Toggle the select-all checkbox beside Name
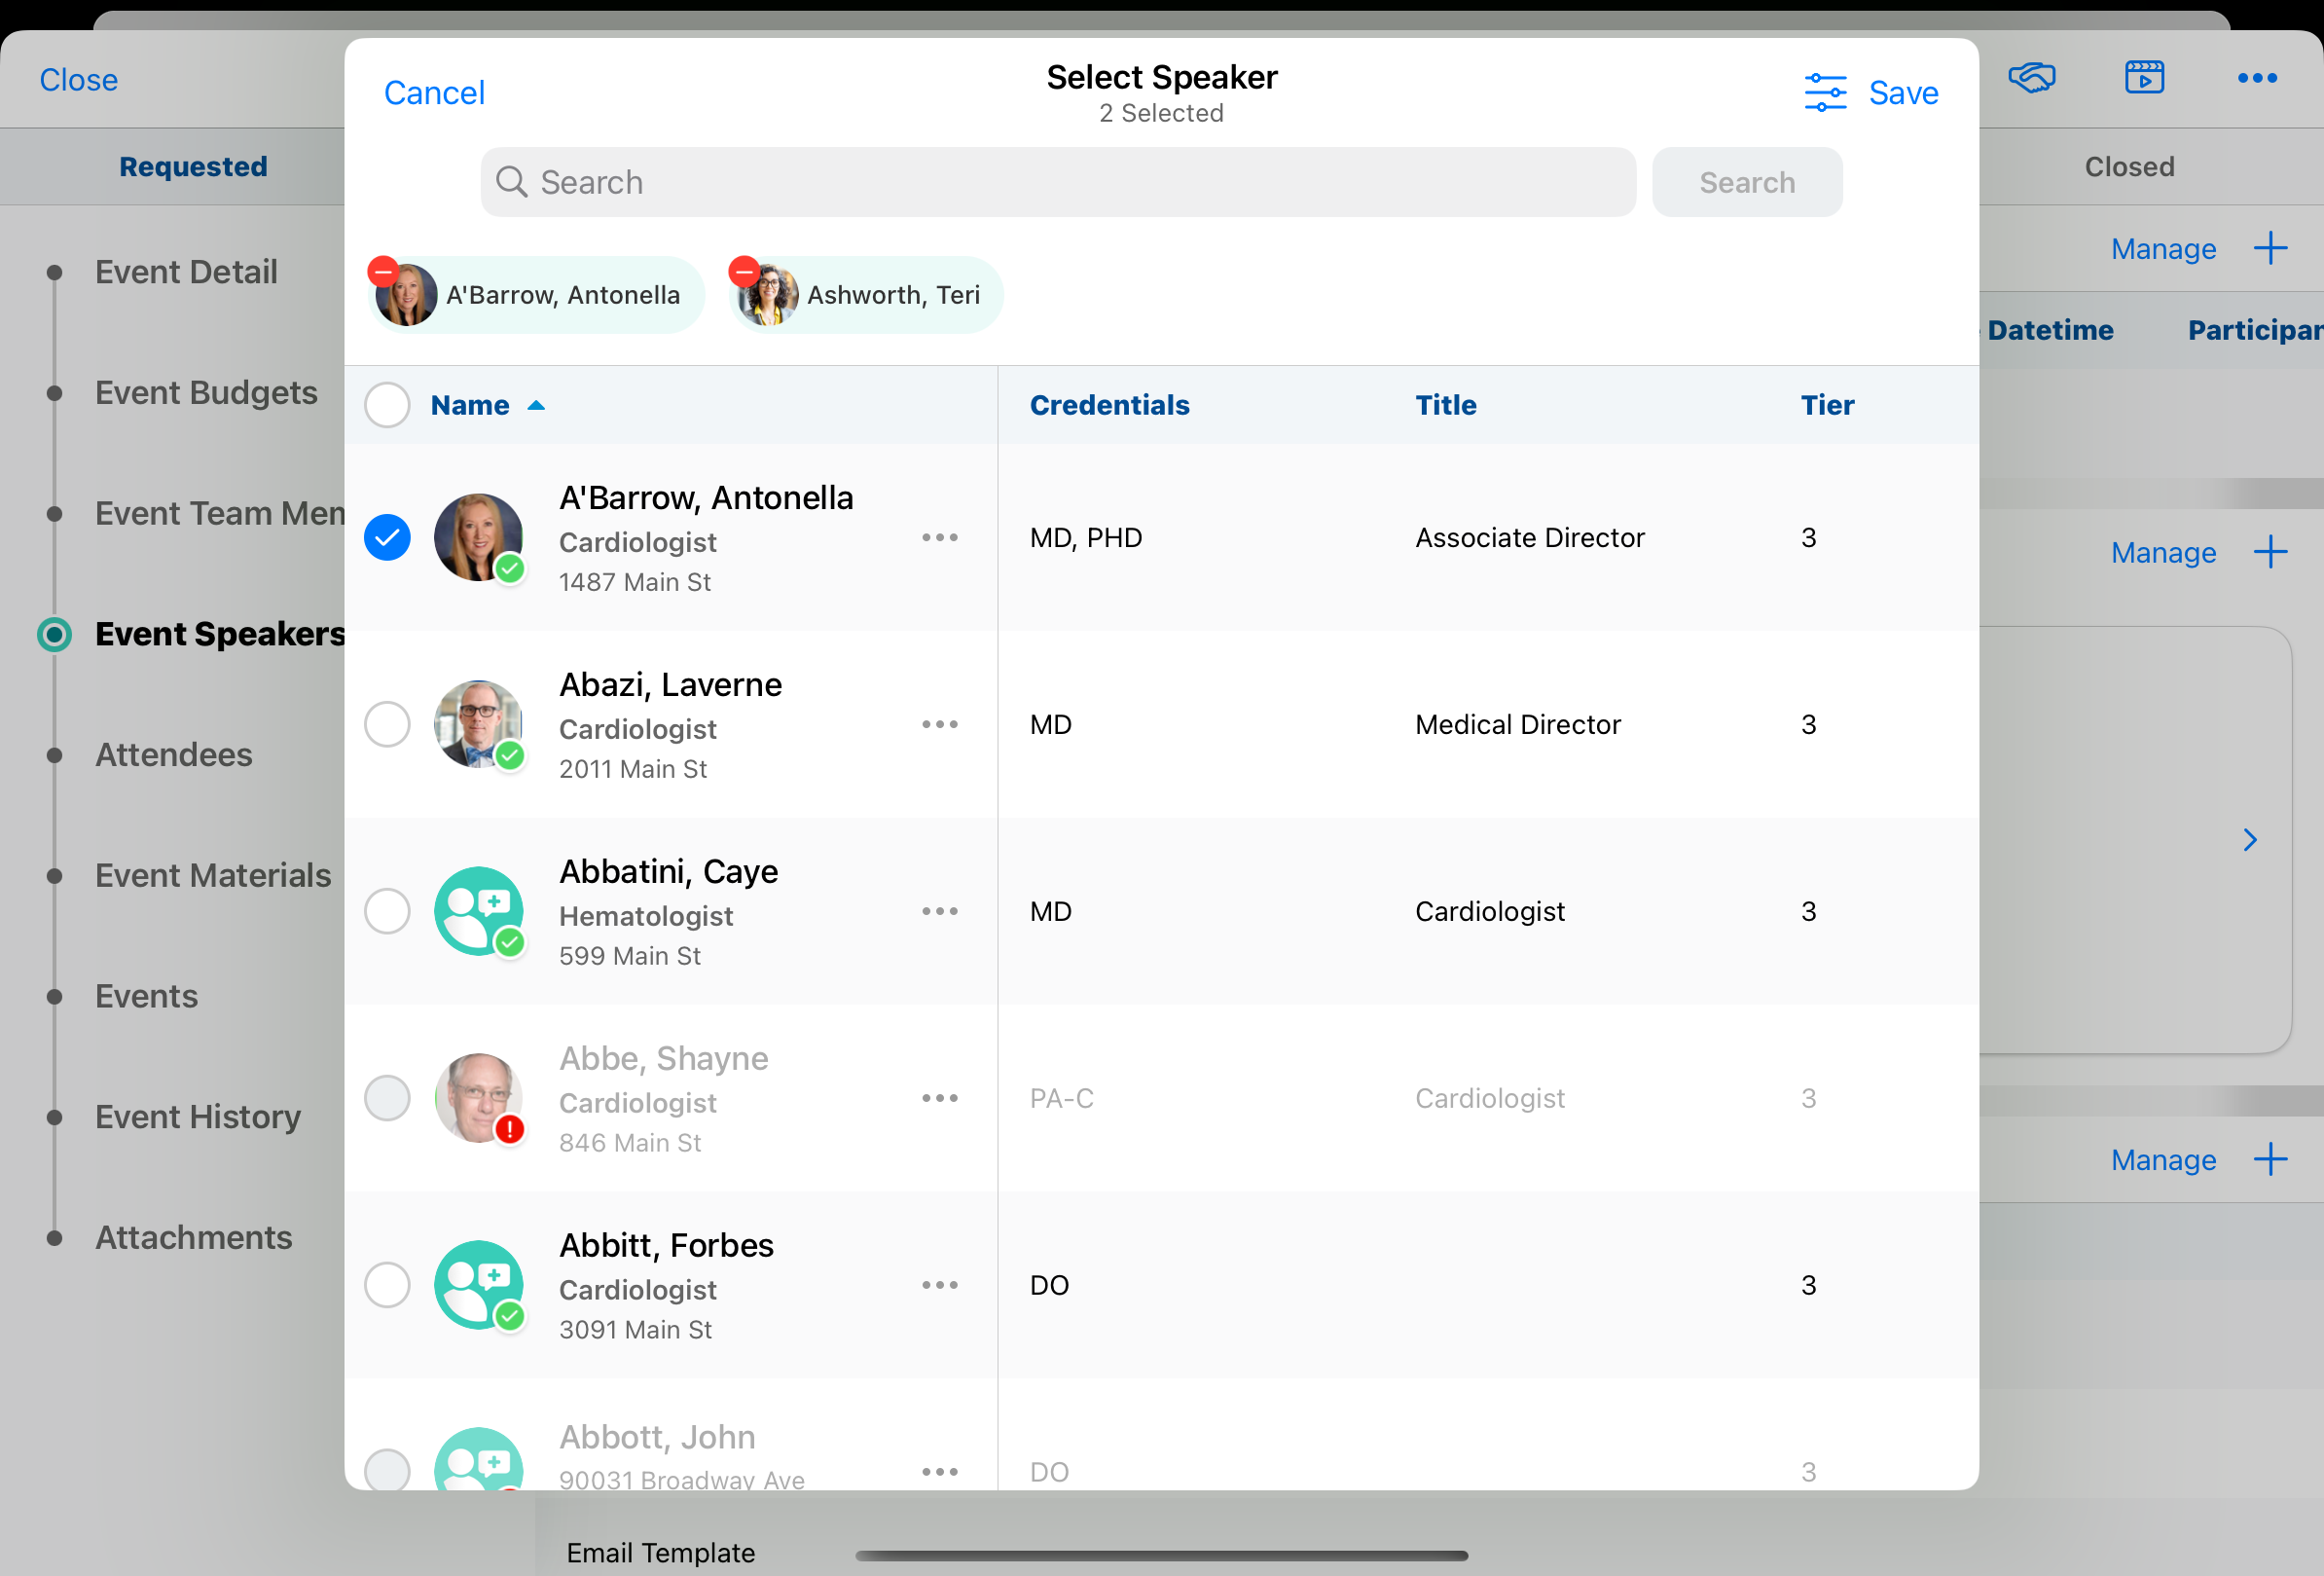Screen dimensions: 2324x1576 tap(387, 405)
